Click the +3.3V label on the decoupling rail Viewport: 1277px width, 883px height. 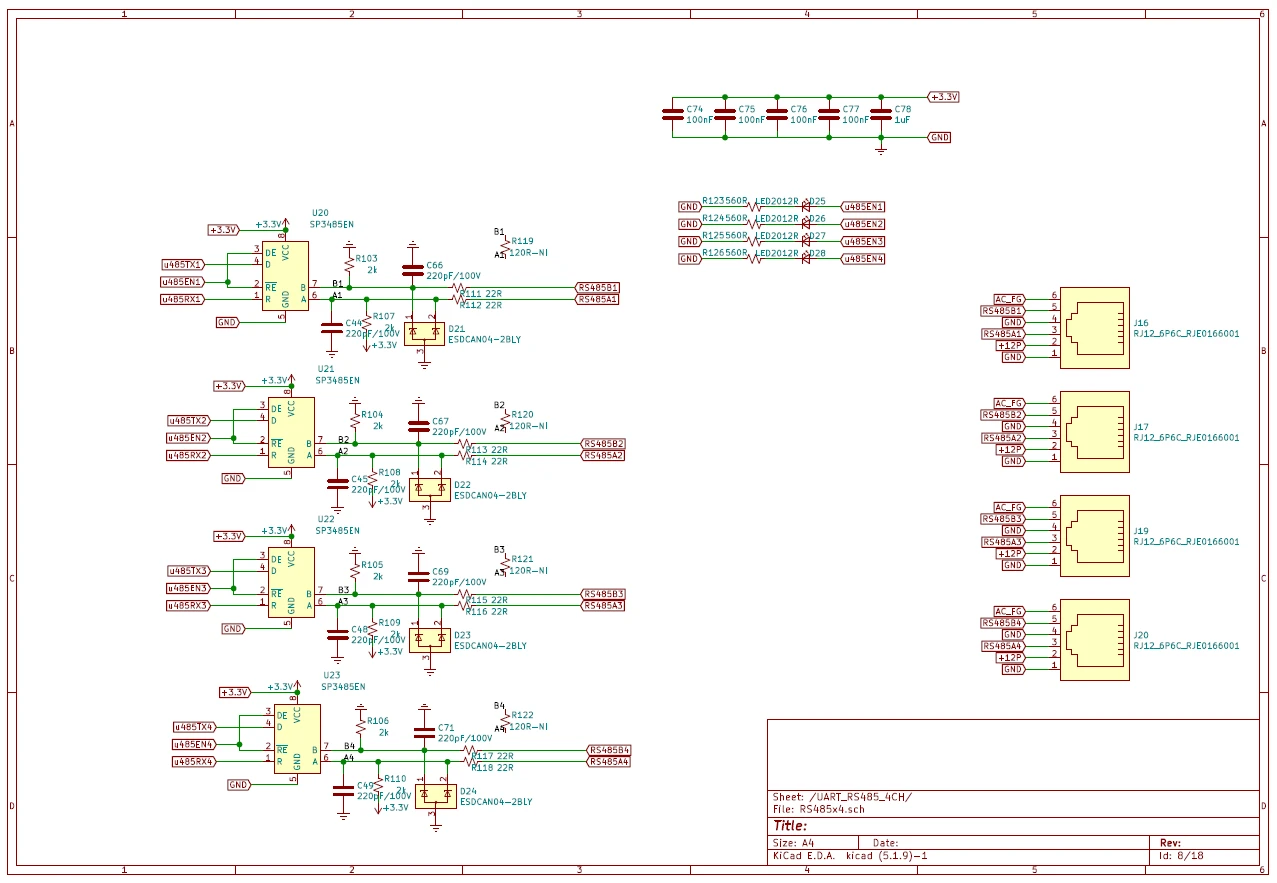[x=943, y=97]
